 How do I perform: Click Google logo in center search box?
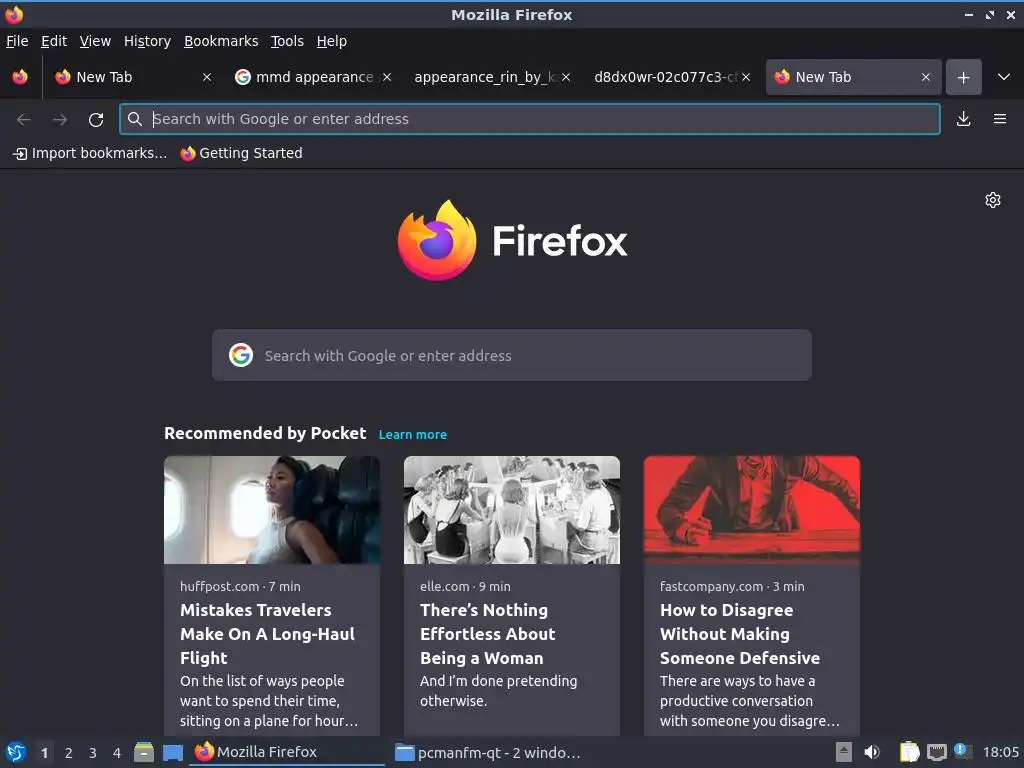pos(241,355)
